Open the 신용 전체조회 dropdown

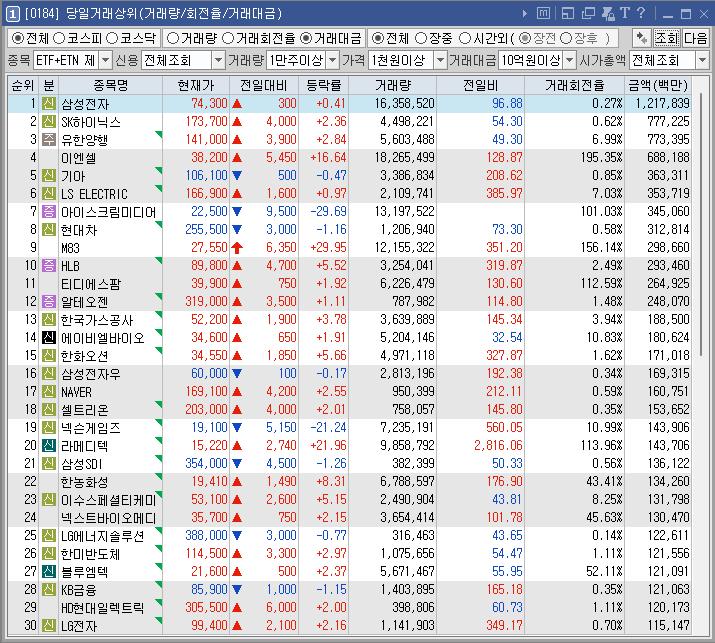(x=218, y=60)
